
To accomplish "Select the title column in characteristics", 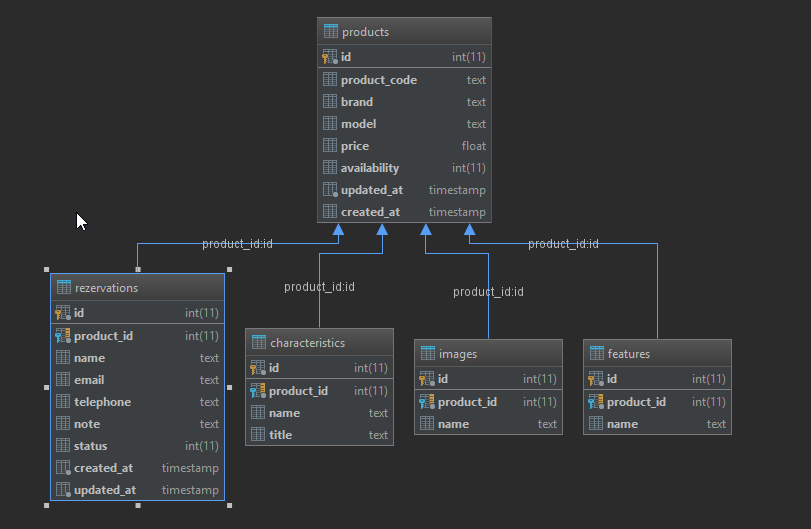I will pos(280,435).
